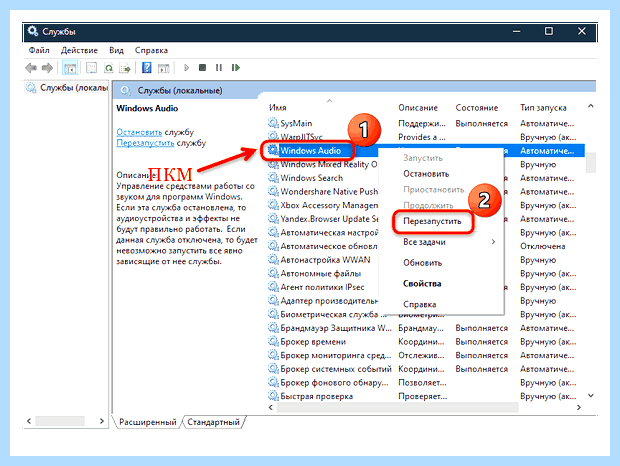Image resolution: width=620 pixels, height=466 pixels.
Task: Click gear icon next to SysMain
Action: [273, 123]
